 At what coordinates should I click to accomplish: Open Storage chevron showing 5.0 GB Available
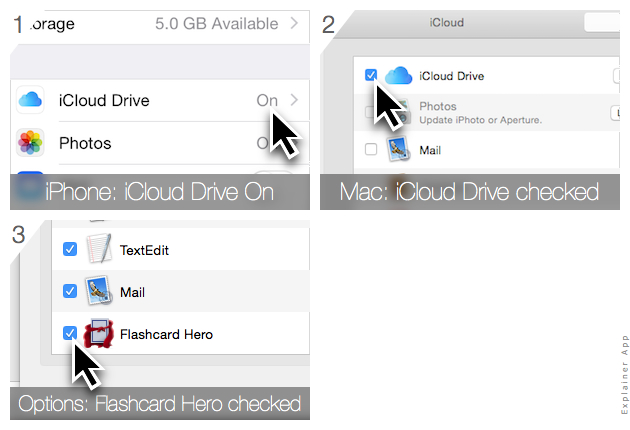(x=294, y=23)
